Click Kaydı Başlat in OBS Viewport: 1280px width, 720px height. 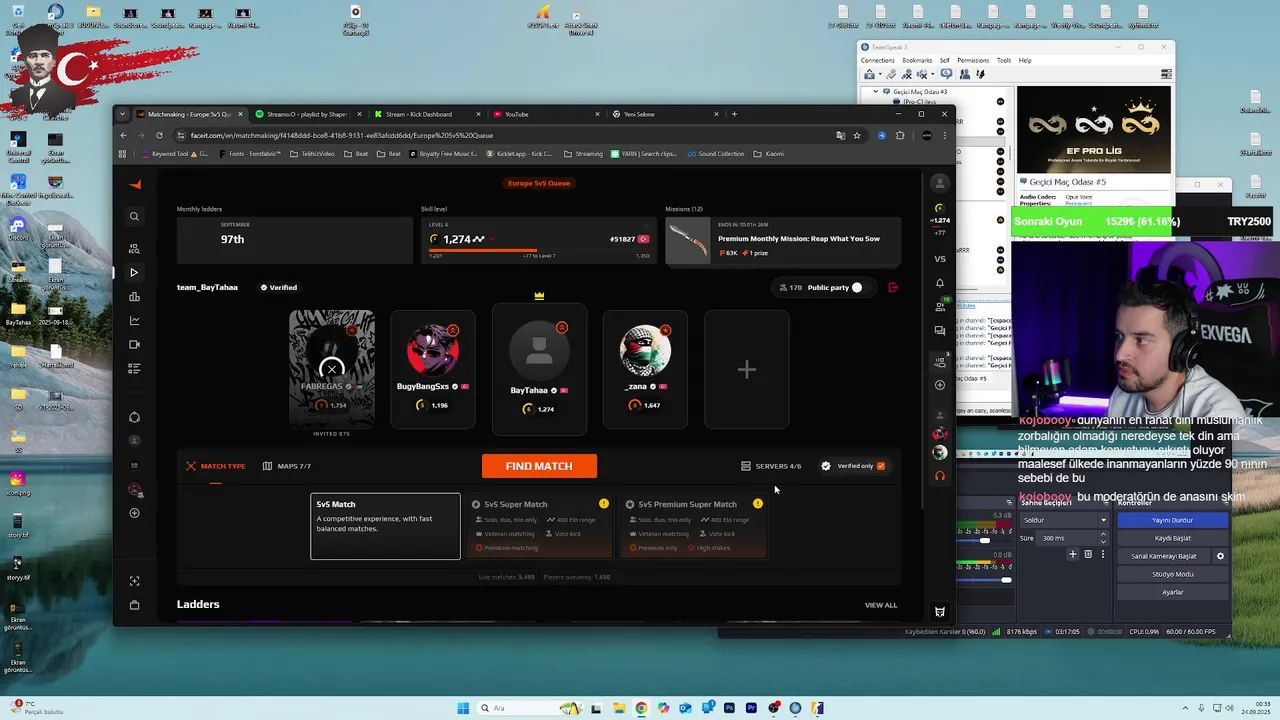click(1172, 538)
